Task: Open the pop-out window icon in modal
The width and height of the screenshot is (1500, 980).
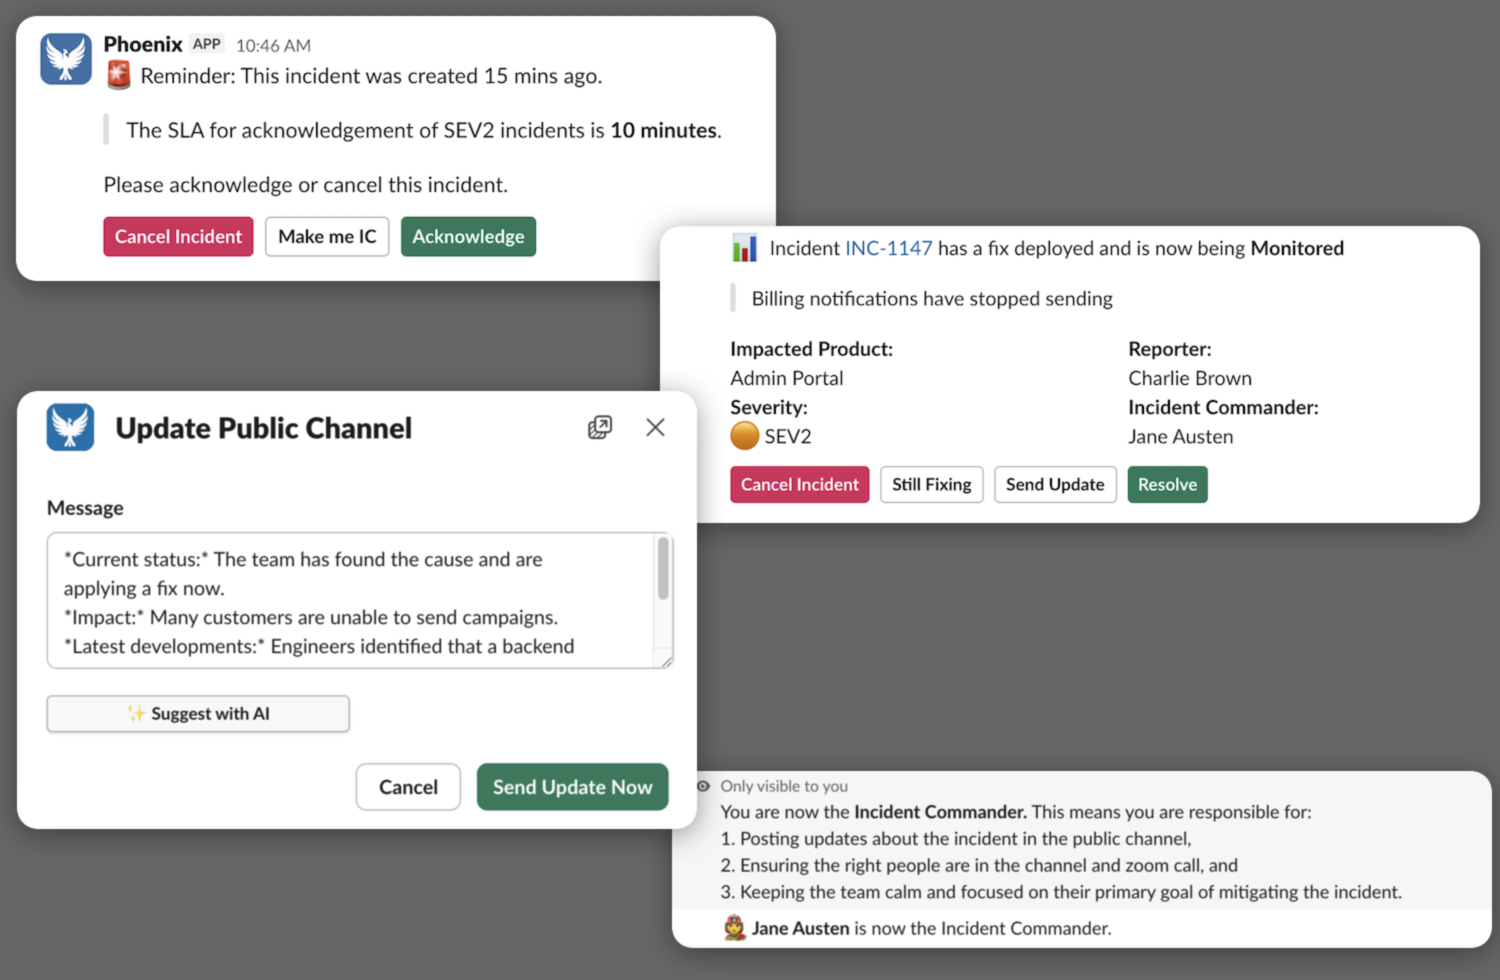Action: click(600, 427)
